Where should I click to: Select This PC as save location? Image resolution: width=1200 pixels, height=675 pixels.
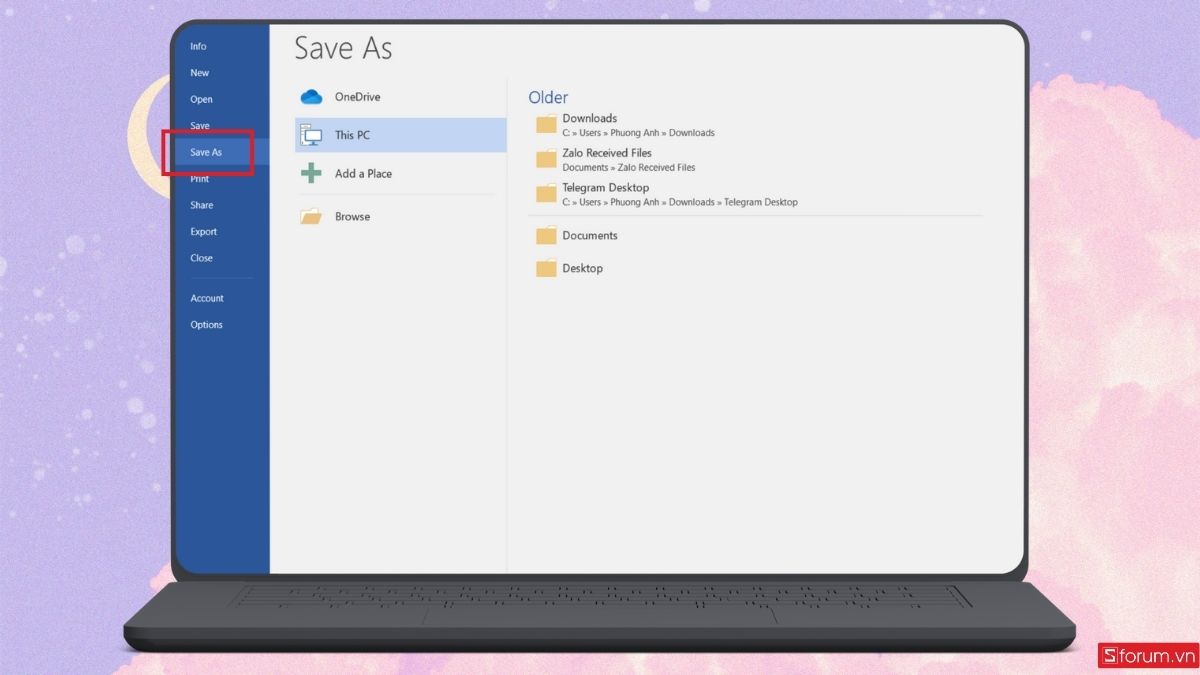pos(401,135)
